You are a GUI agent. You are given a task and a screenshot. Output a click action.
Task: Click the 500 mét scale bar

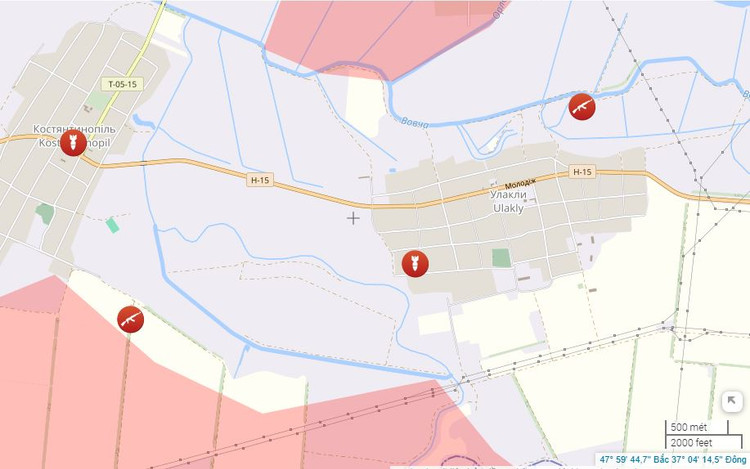[697, 427]
